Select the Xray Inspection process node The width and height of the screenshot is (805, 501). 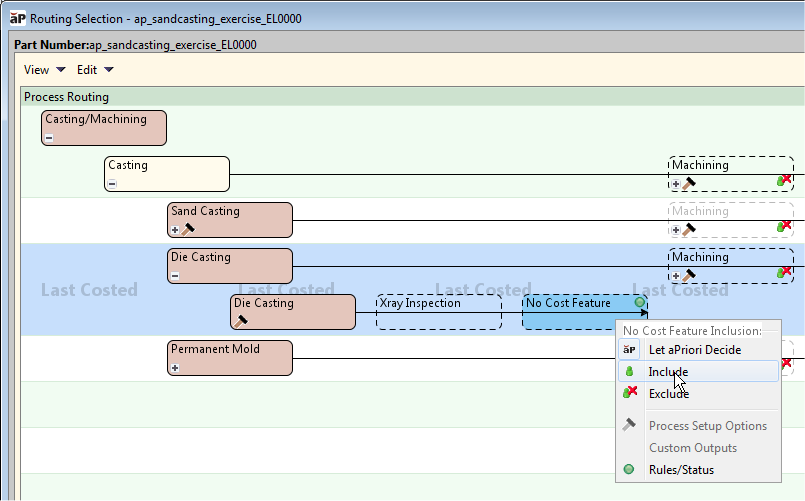pos(438,312)
